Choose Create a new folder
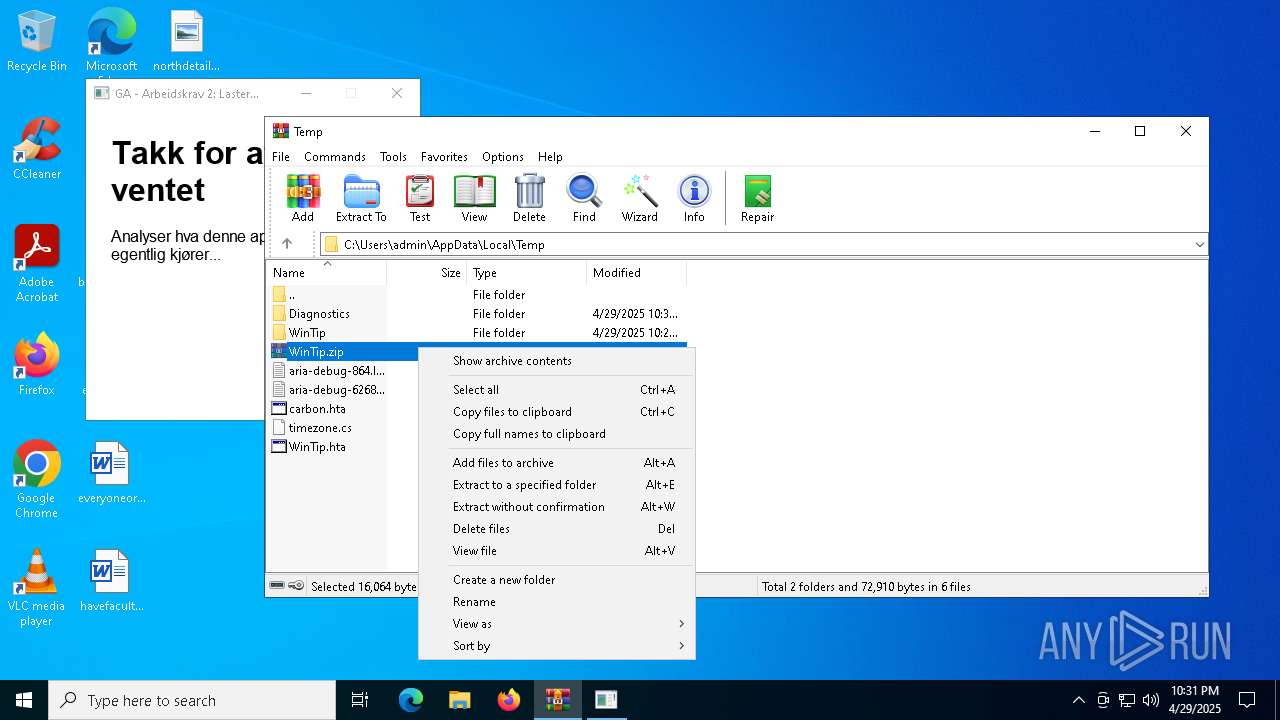This screenshot has height=720, width=1280. coord(556,580)
